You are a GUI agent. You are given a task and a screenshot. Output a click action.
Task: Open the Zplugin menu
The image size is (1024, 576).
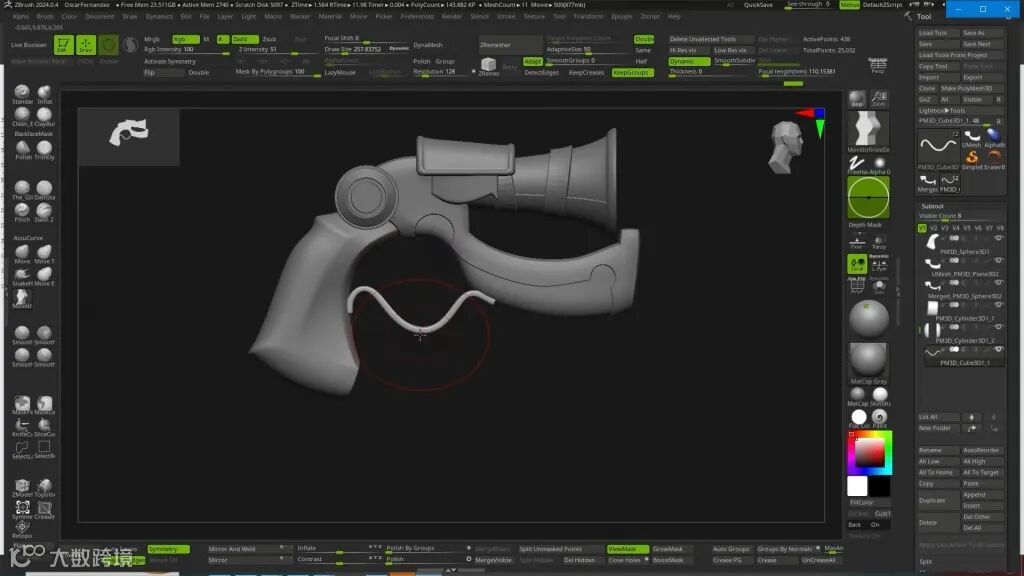click(x=621, y=16)
